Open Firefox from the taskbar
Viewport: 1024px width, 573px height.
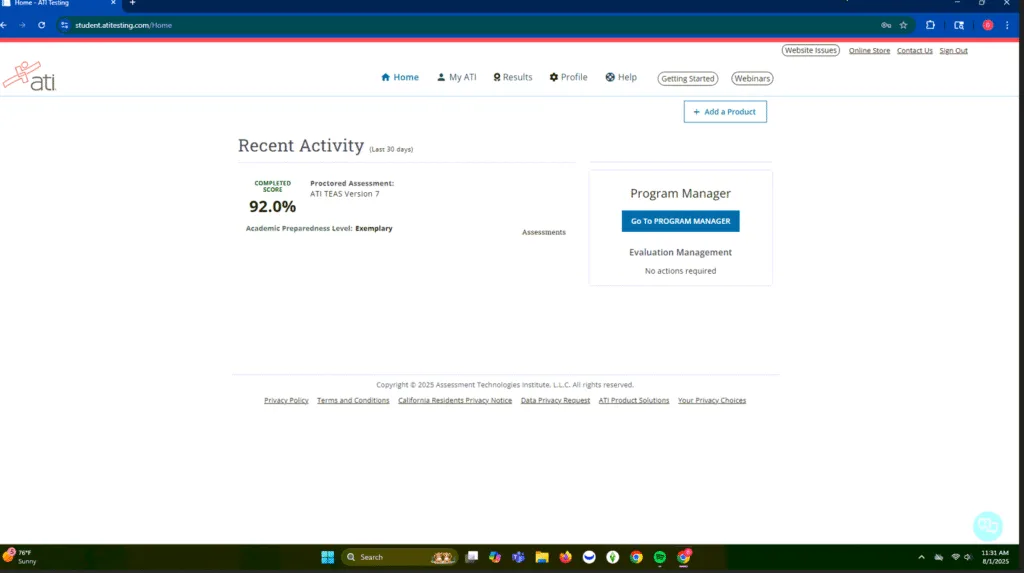click(566, 557)
